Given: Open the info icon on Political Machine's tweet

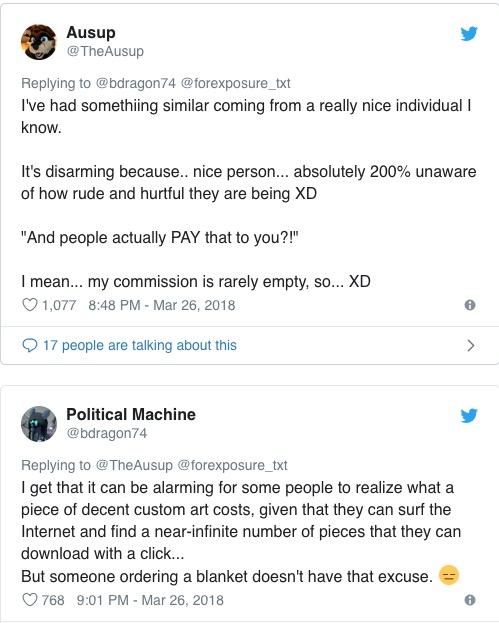Looking at the screenshot, I should pyautogui.click(x=470, y=600).
